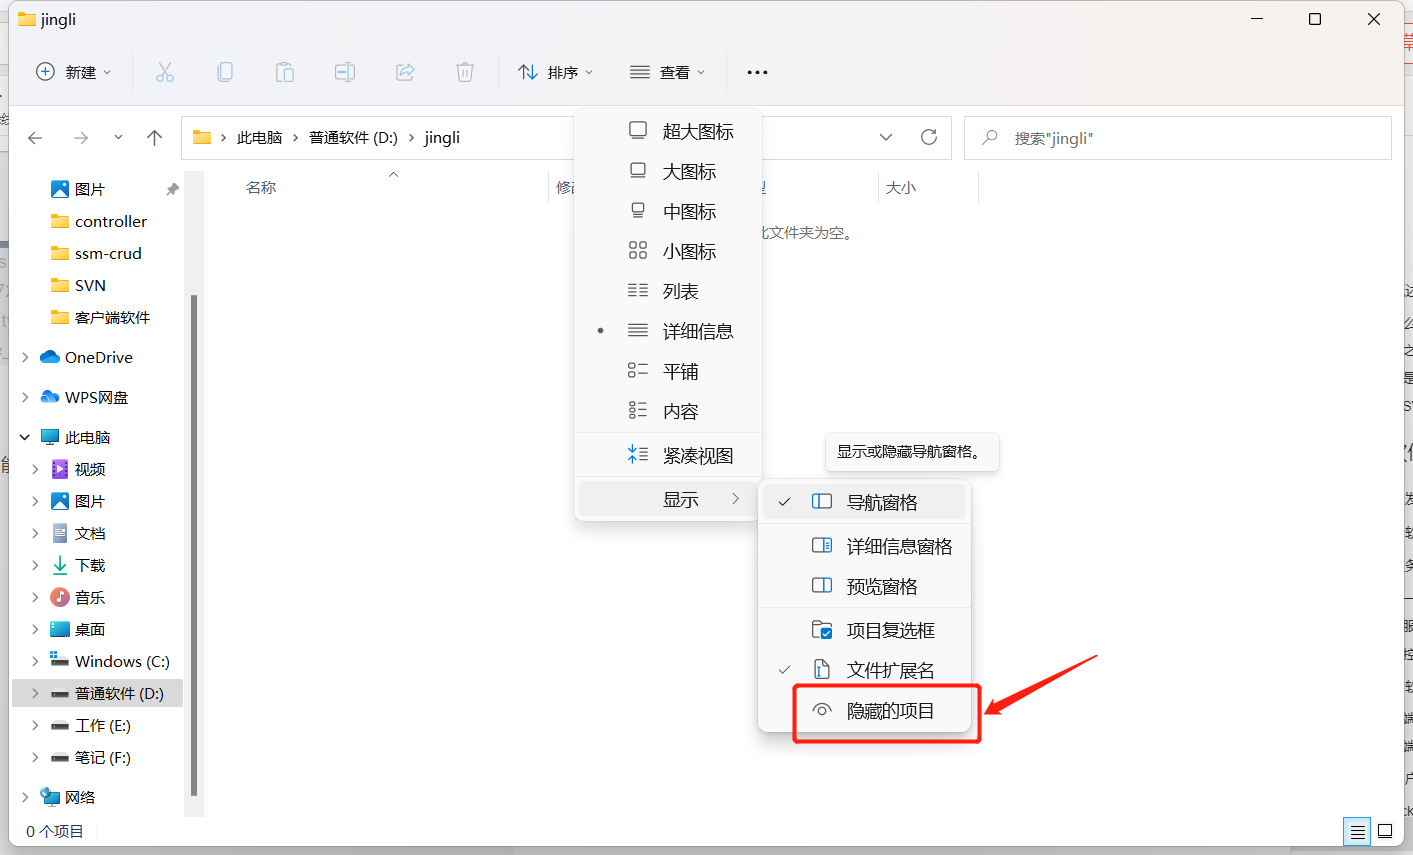This screenshot has width=1413, height=855.
Task: Expand the OneDrive tree node
Action: [25, 357]
